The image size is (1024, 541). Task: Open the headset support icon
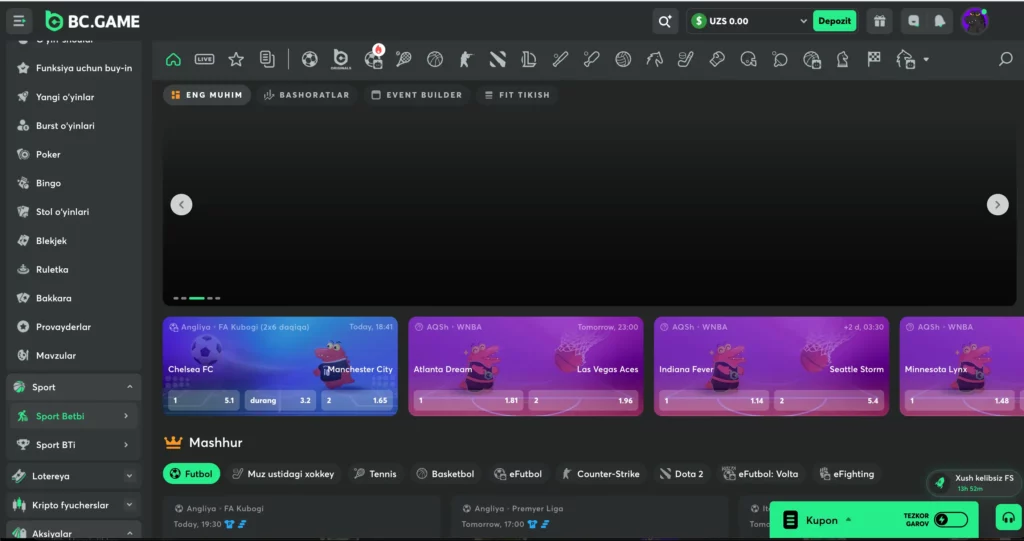[1009, 518]
